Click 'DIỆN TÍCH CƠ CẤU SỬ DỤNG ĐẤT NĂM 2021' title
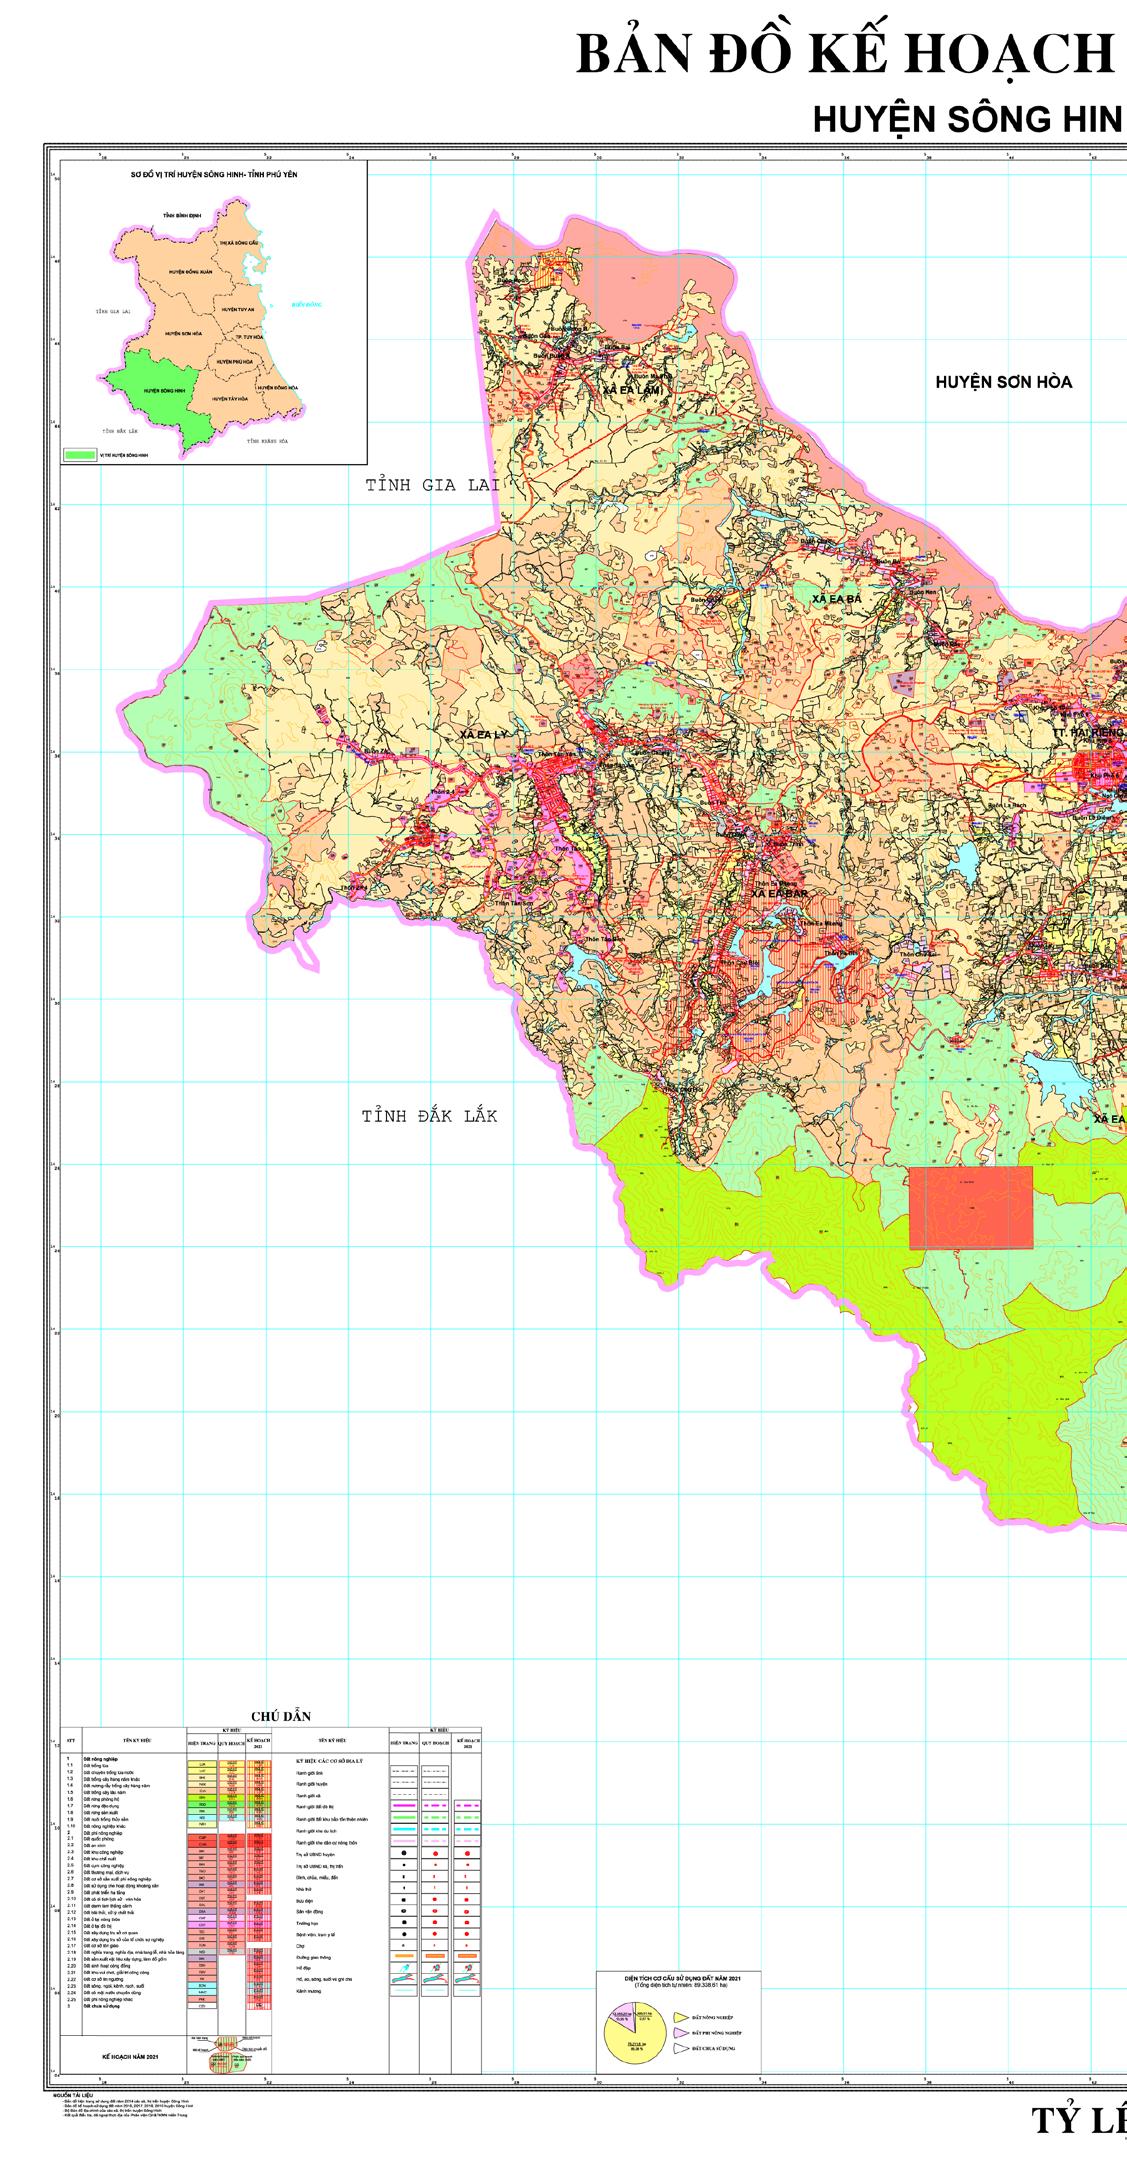This screenshot has width=1127, height=2160. pos(683,1979)
